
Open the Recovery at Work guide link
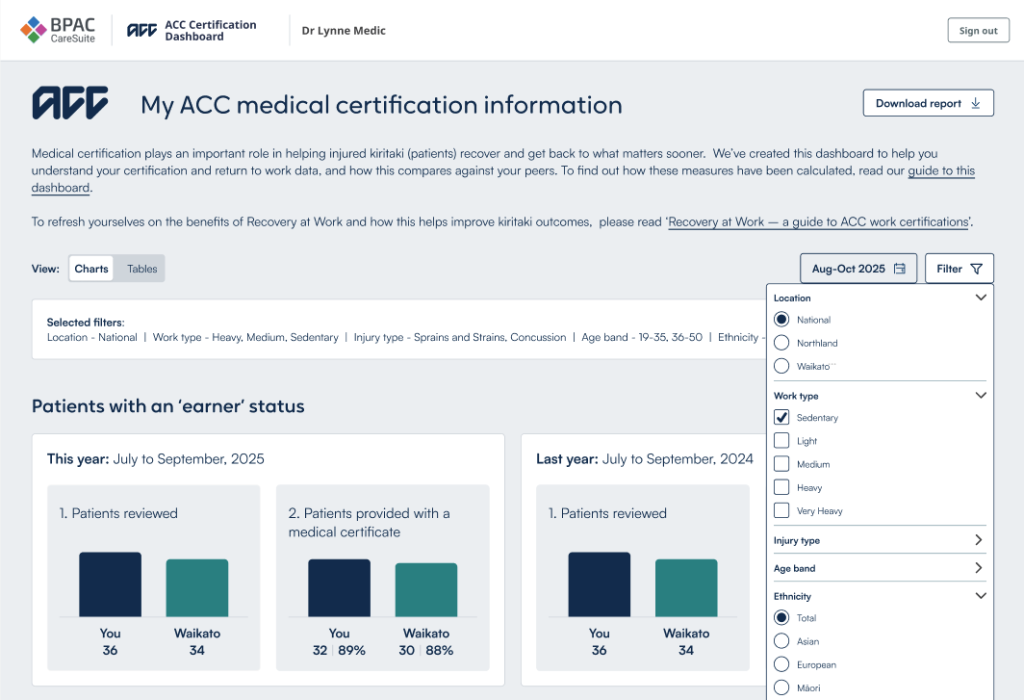pos(819,222)
